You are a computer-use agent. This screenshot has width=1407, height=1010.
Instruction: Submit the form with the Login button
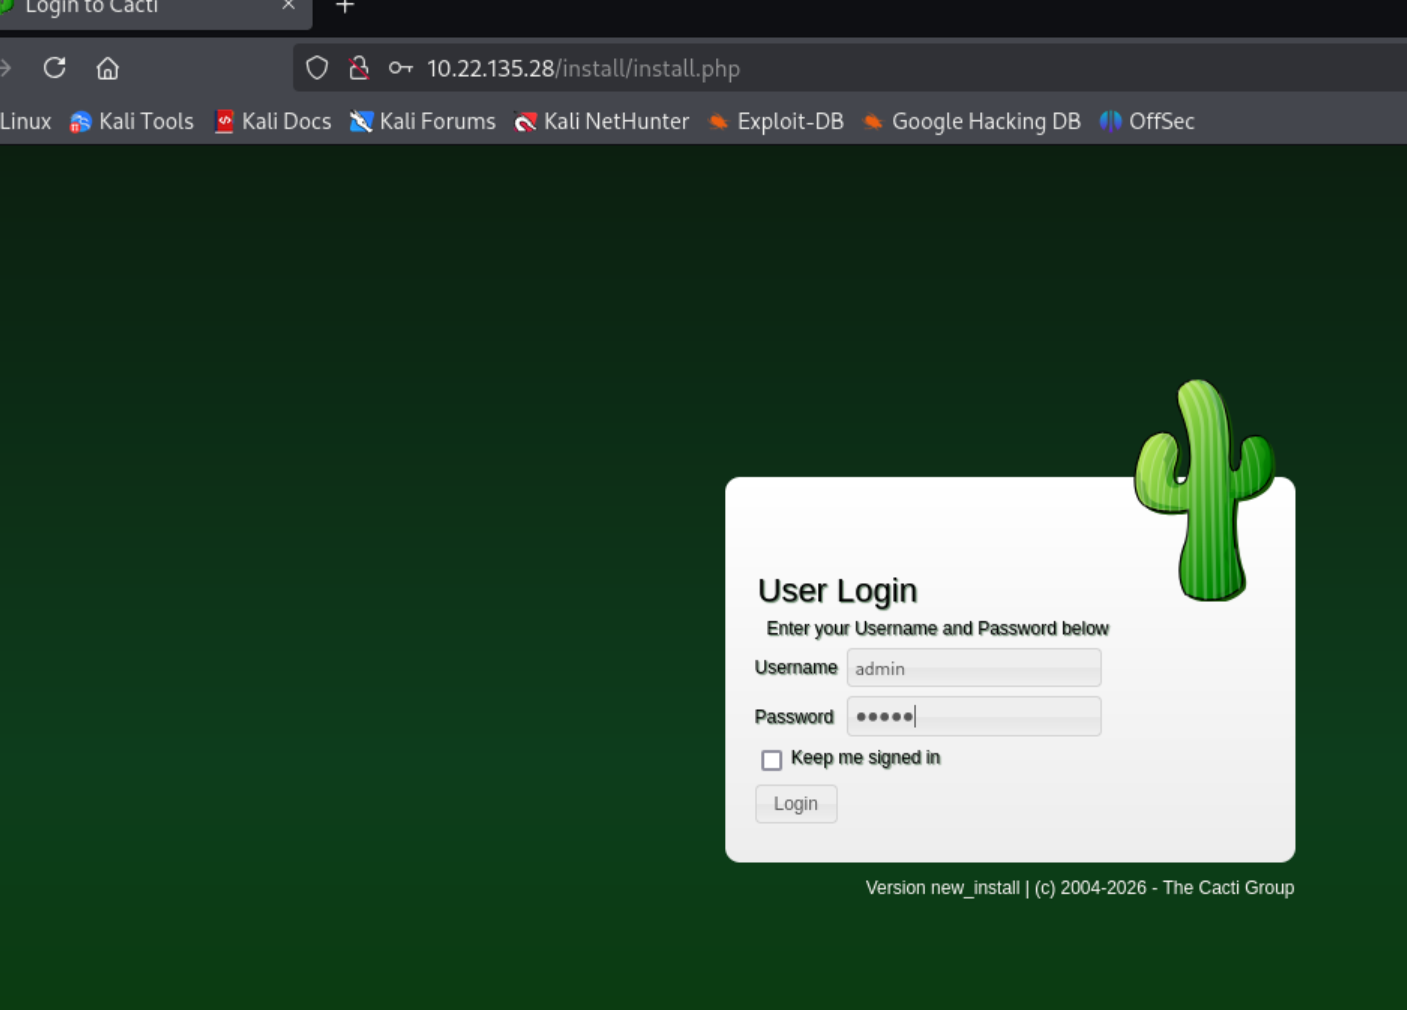point(796,804)
